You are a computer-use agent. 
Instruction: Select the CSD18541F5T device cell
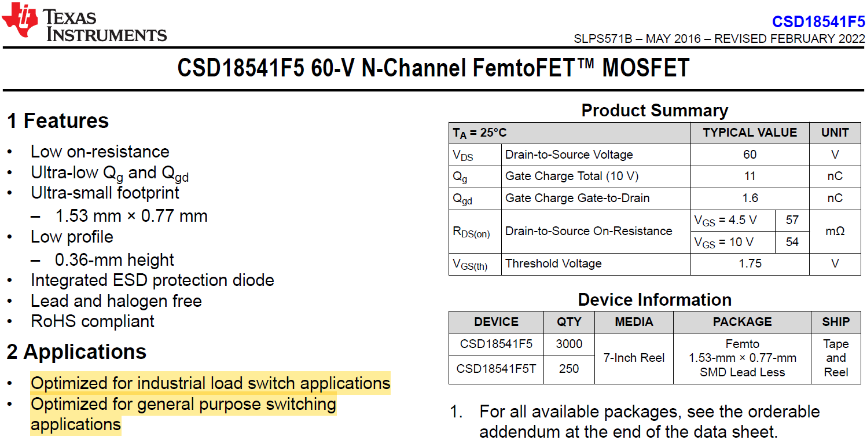pyautogui.click(x=496, y=369)
